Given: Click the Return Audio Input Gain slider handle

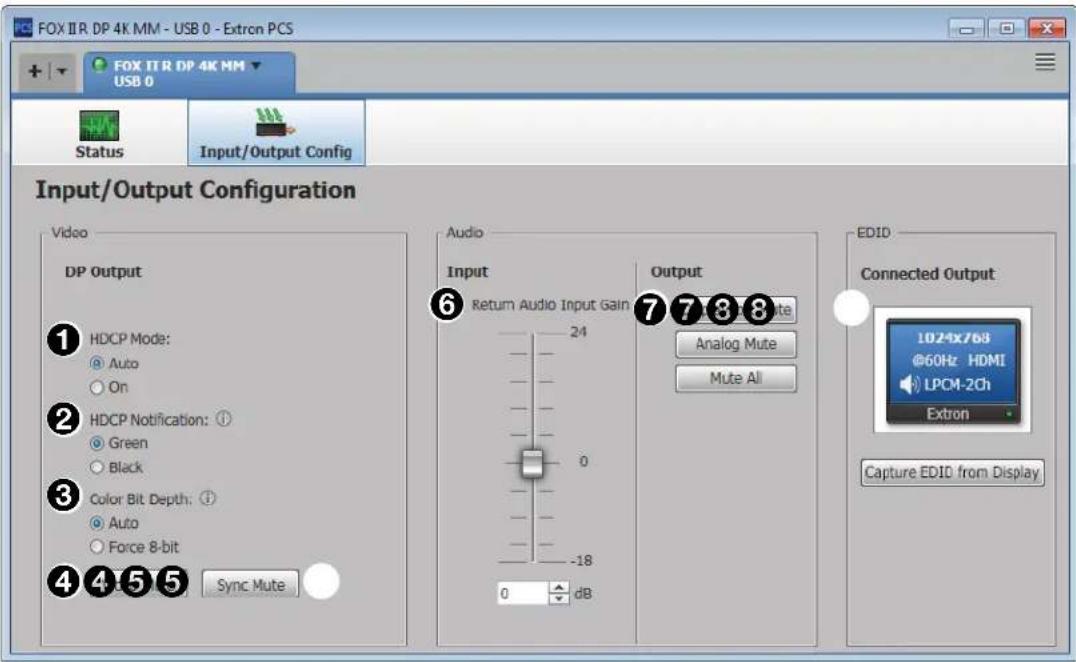Looking at the screenshot, I should tap(533, 462).
